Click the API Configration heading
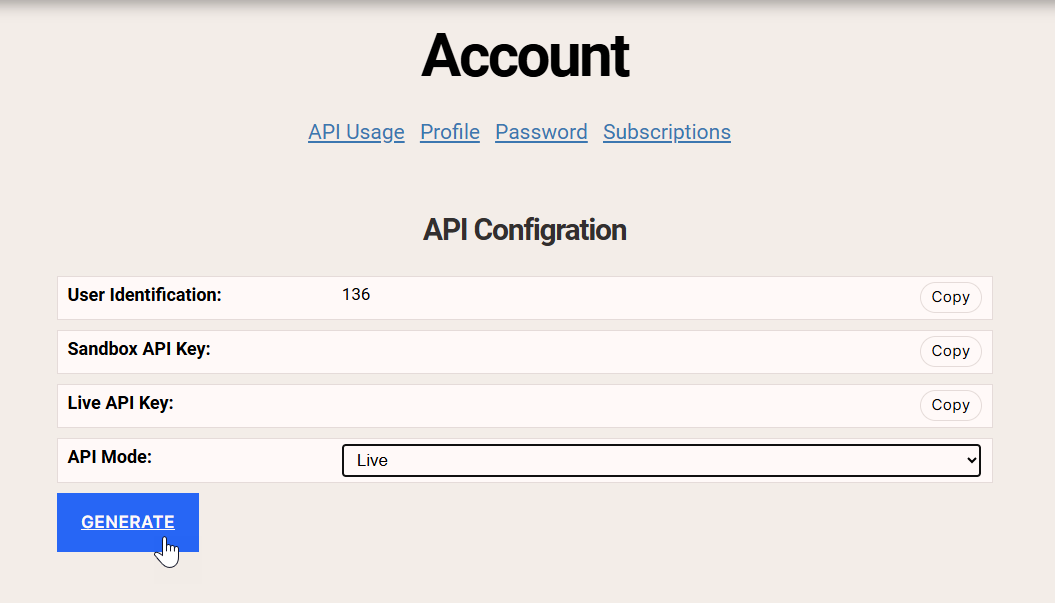The image size is (1055, 603). click(x=524, y=230)
